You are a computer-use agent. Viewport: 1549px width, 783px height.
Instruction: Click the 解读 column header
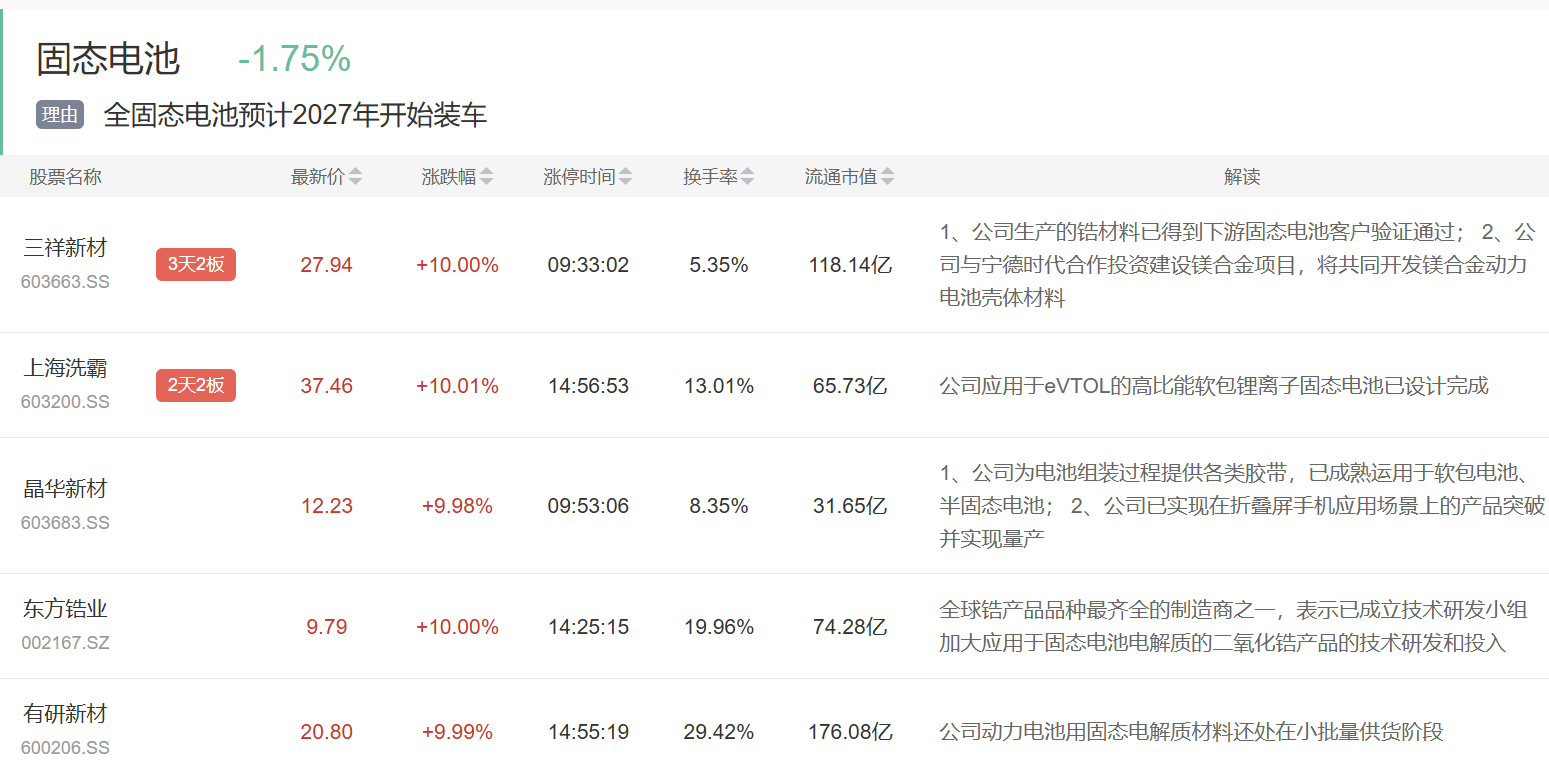tap(1242, 177)
